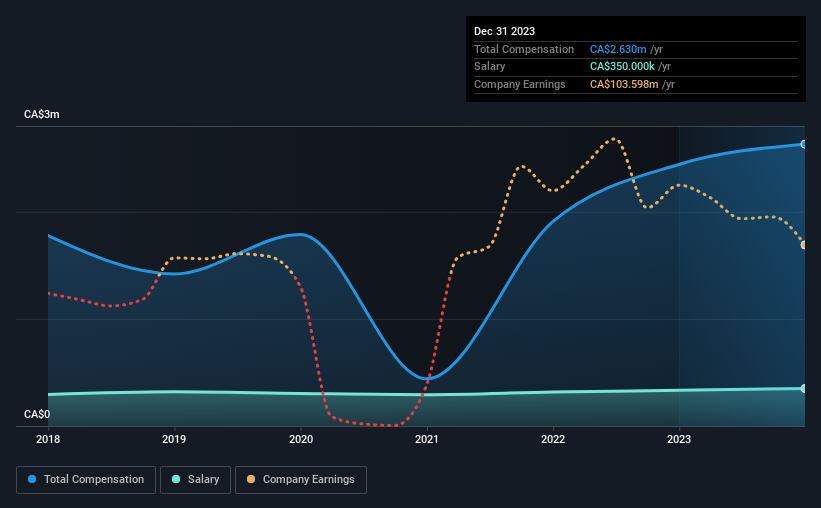Click the blue Total Compensation legend dot
Image resolution: width=821 pixels, height=508 pixels.
pyautogui.click(x=32, y=479)
